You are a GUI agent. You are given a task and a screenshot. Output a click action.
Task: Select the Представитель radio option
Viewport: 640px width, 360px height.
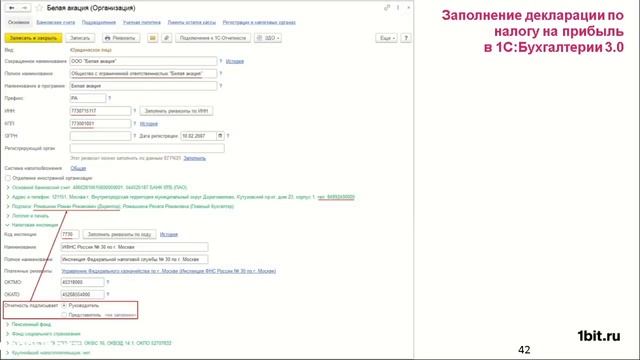tap(64, 315)
